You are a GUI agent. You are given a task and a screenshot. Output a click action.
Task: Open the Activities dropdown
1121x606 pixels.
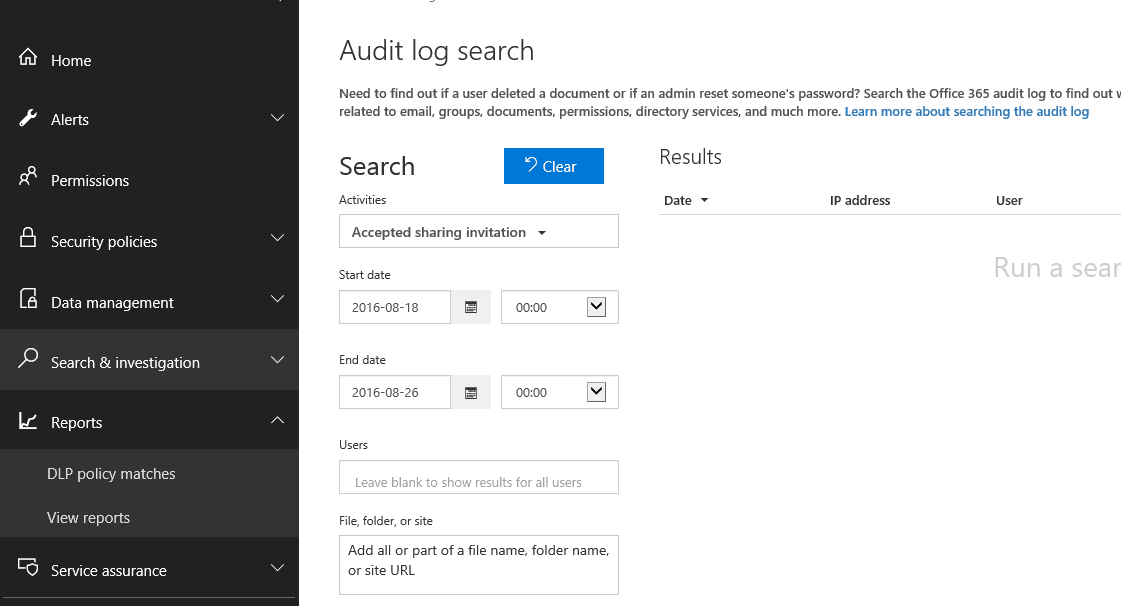point(478,231)
